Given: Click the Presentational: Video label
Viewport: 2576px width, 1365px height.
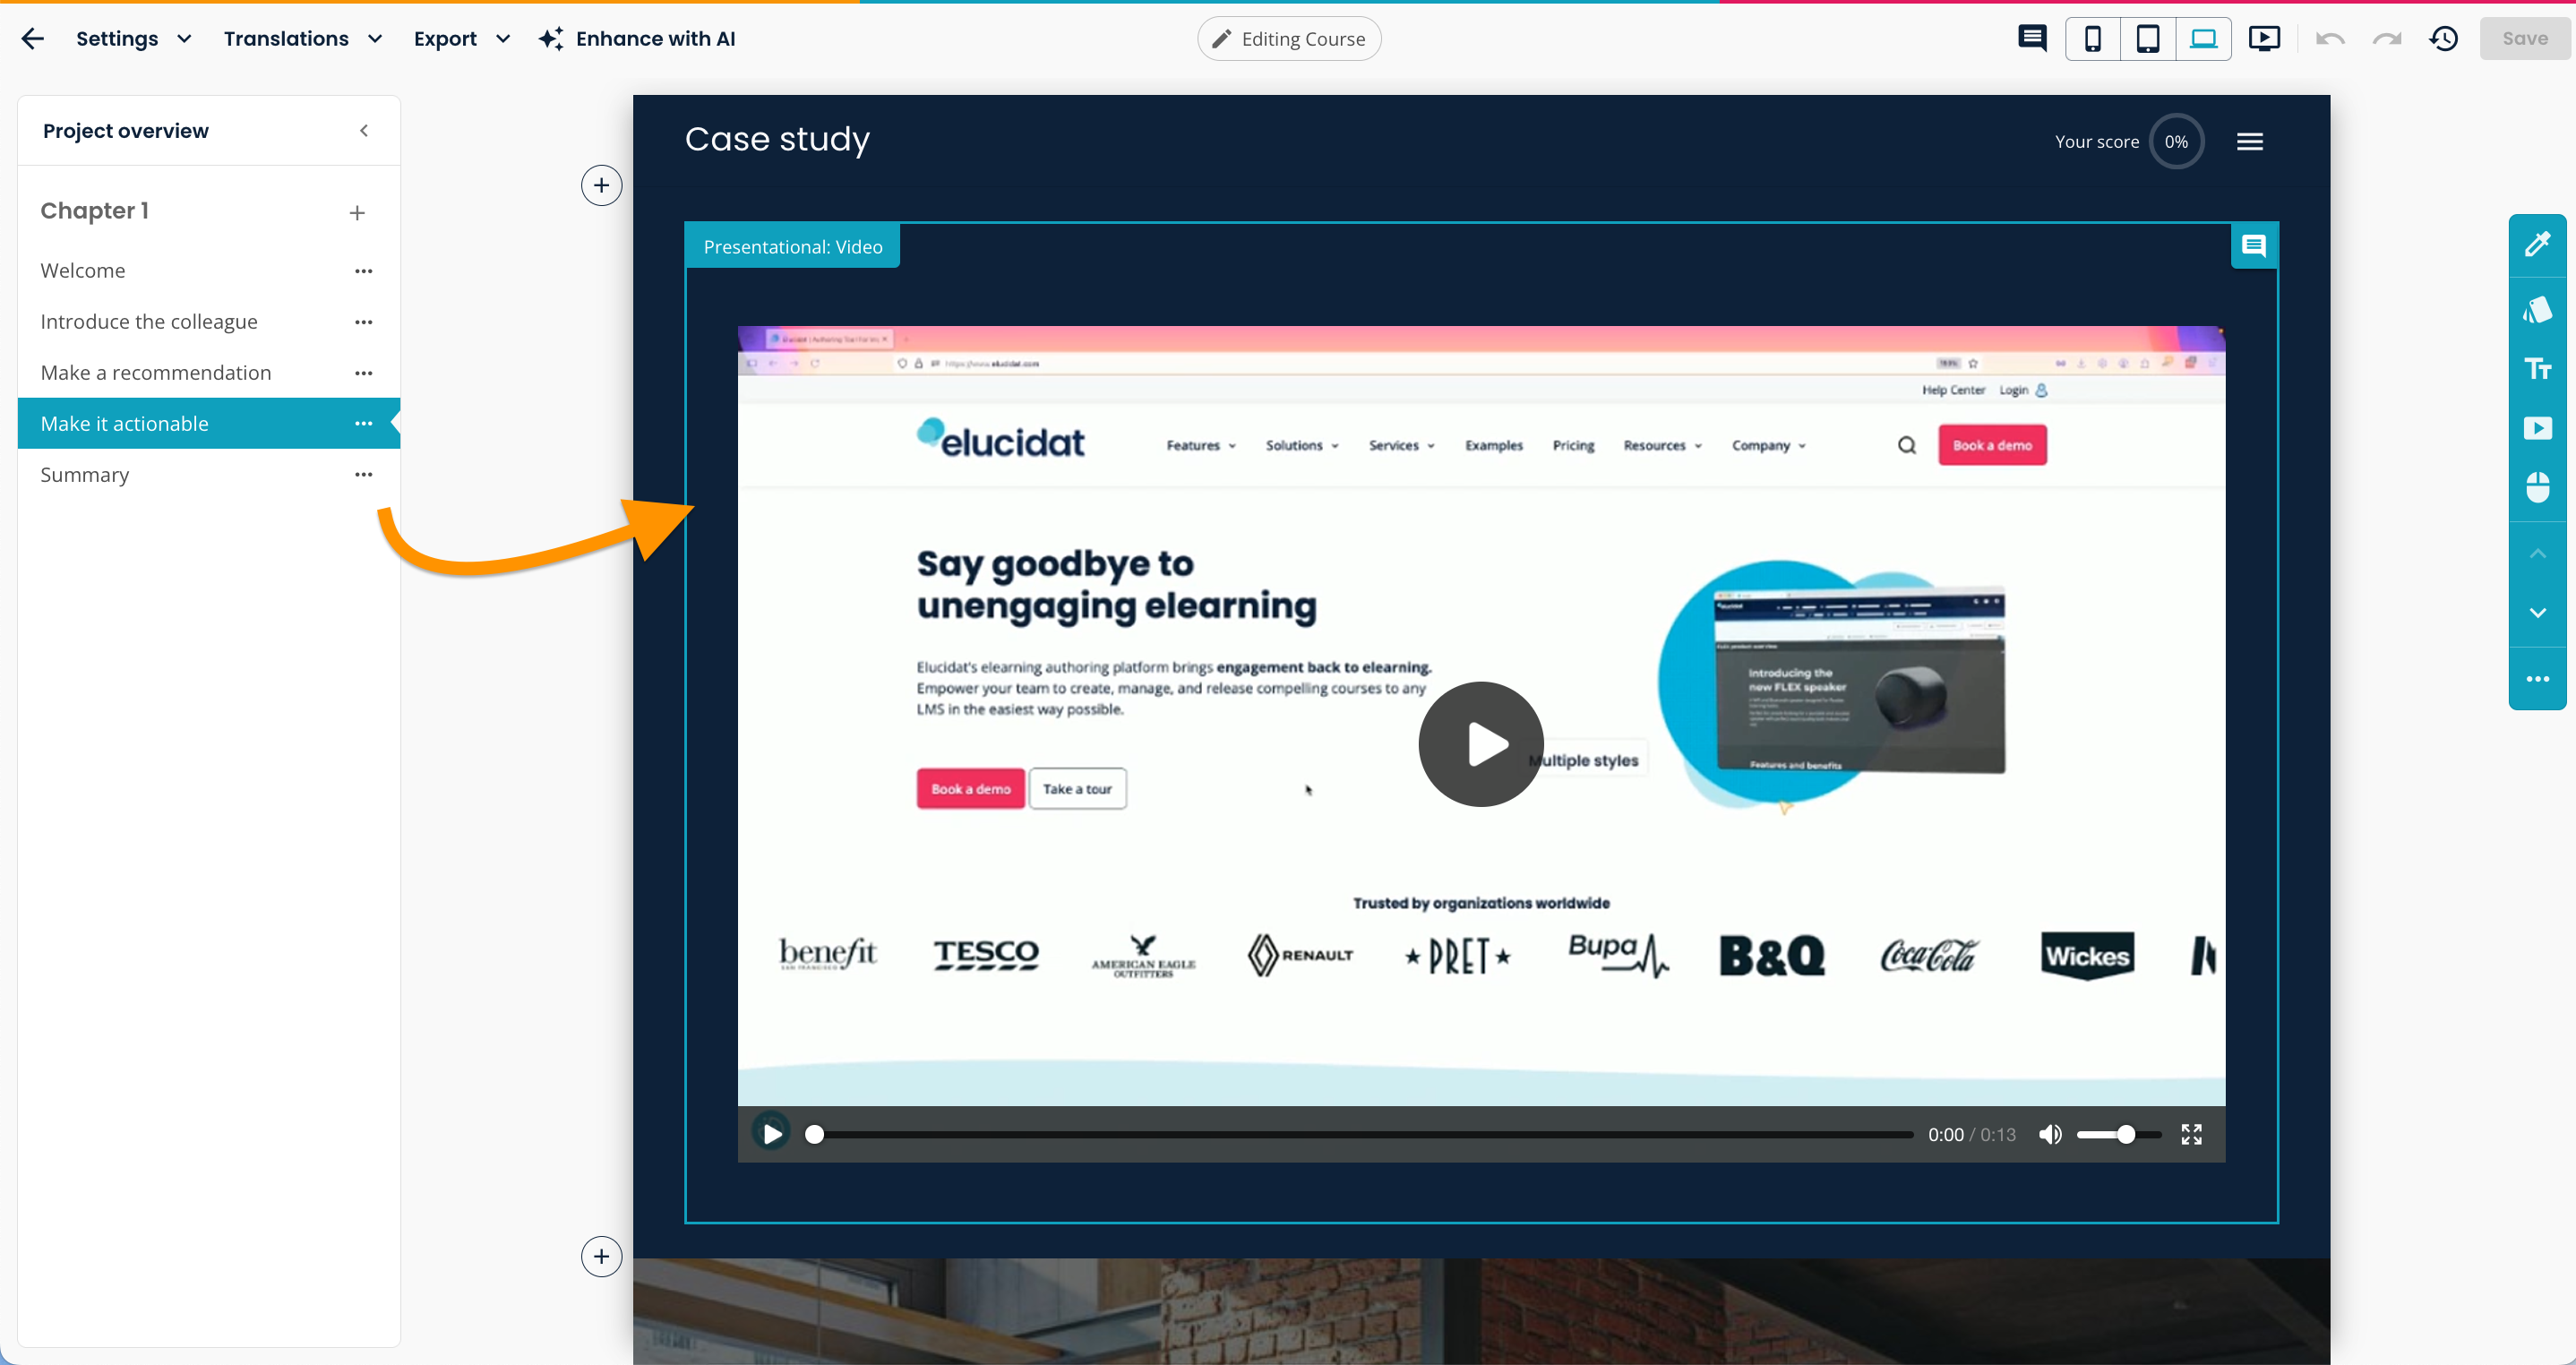Looking at the screenshot, I should [x=793, y=247].
